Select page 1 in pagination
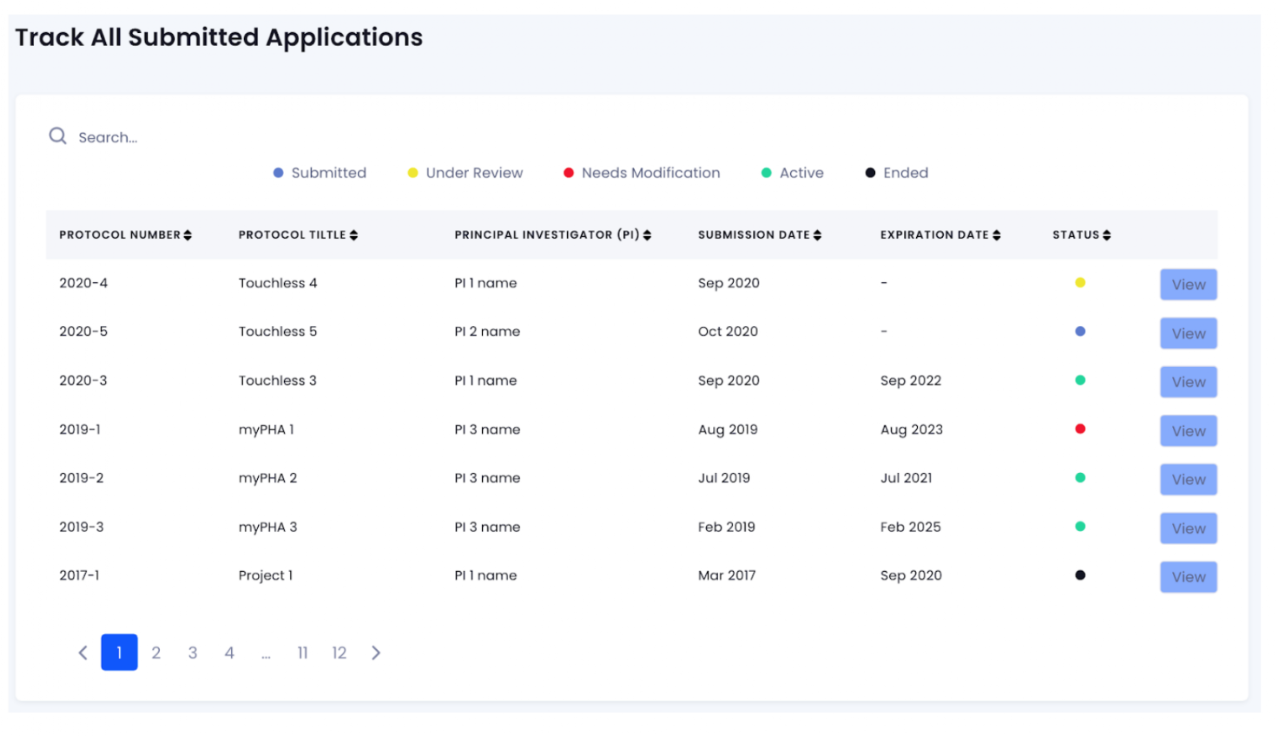Viewport: 1280px width, 736px height. [119, 652]
